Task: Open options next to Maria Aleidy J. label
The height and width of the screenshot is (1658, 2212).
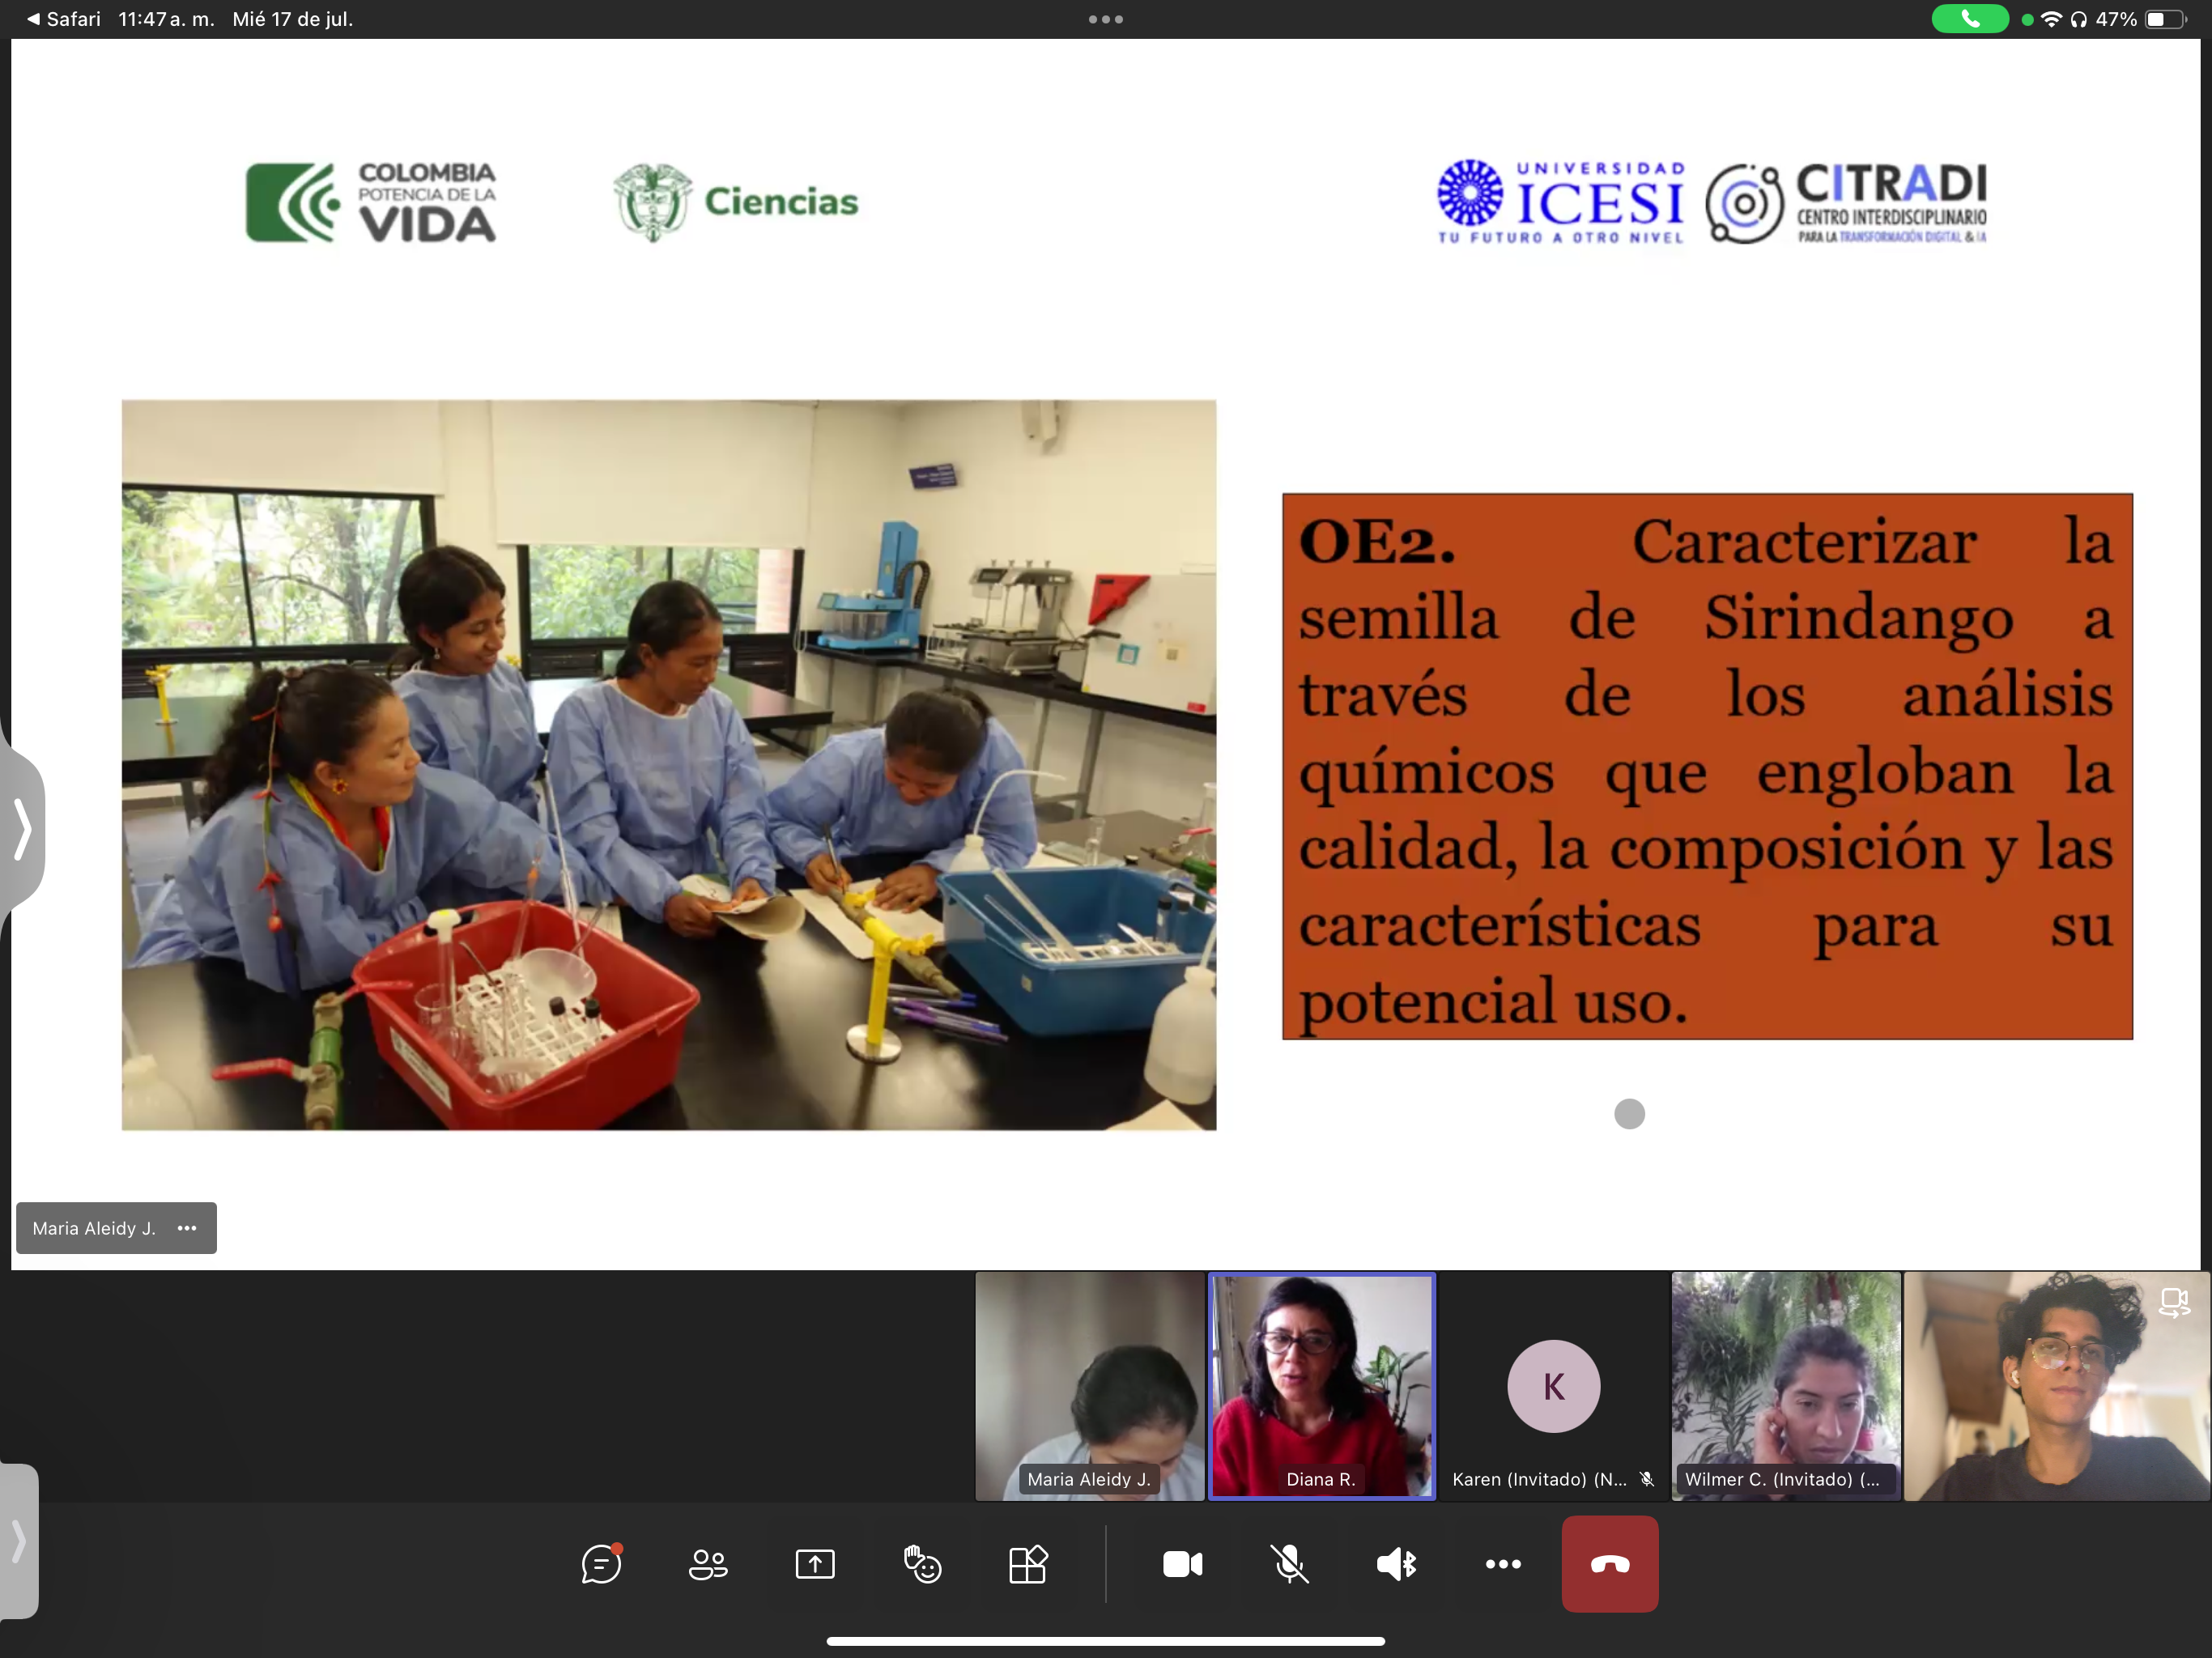Action: click(x=187, y=1228)
